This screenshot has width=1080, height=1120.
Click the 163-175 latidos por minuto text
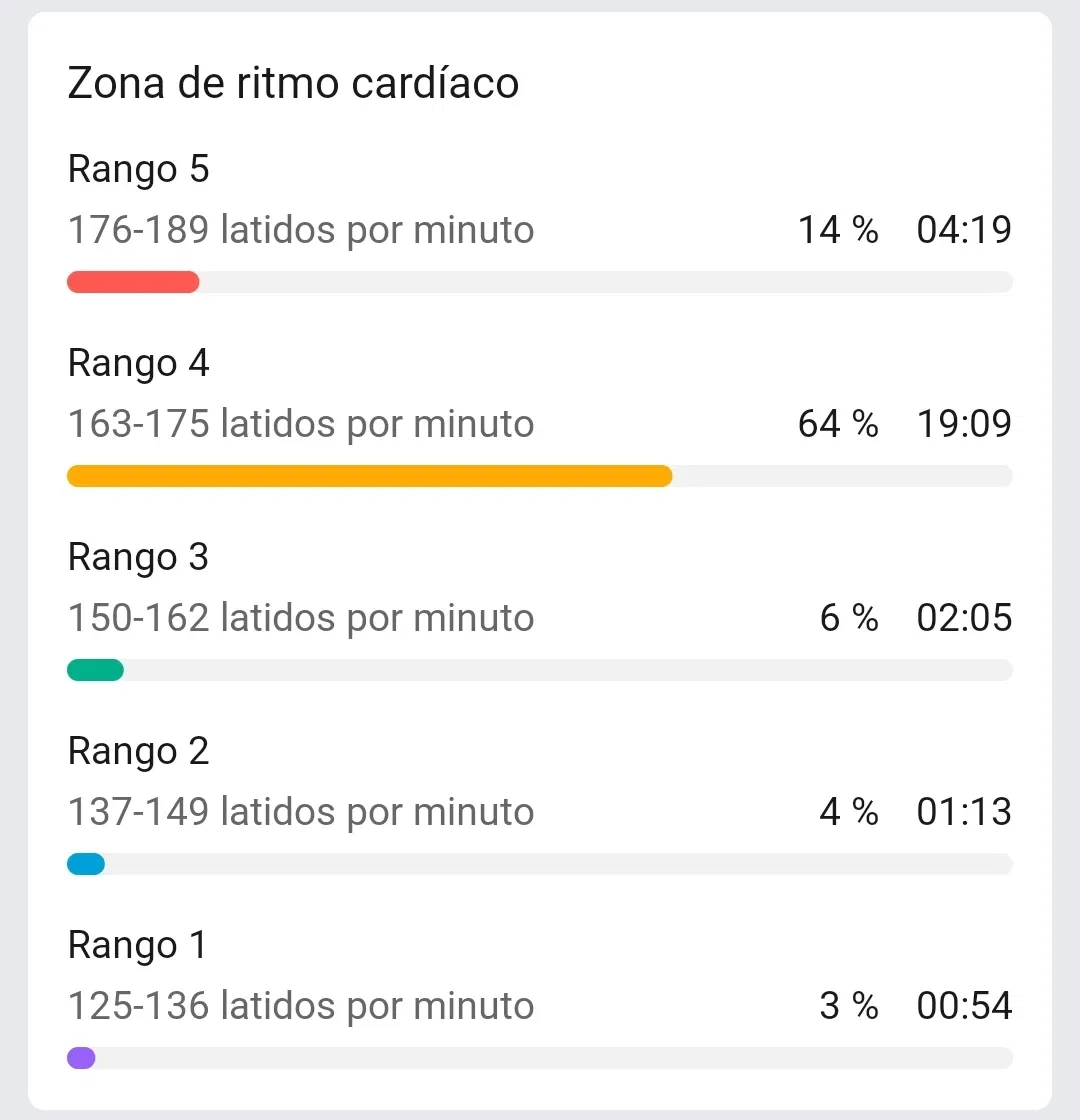click(300, 424)
